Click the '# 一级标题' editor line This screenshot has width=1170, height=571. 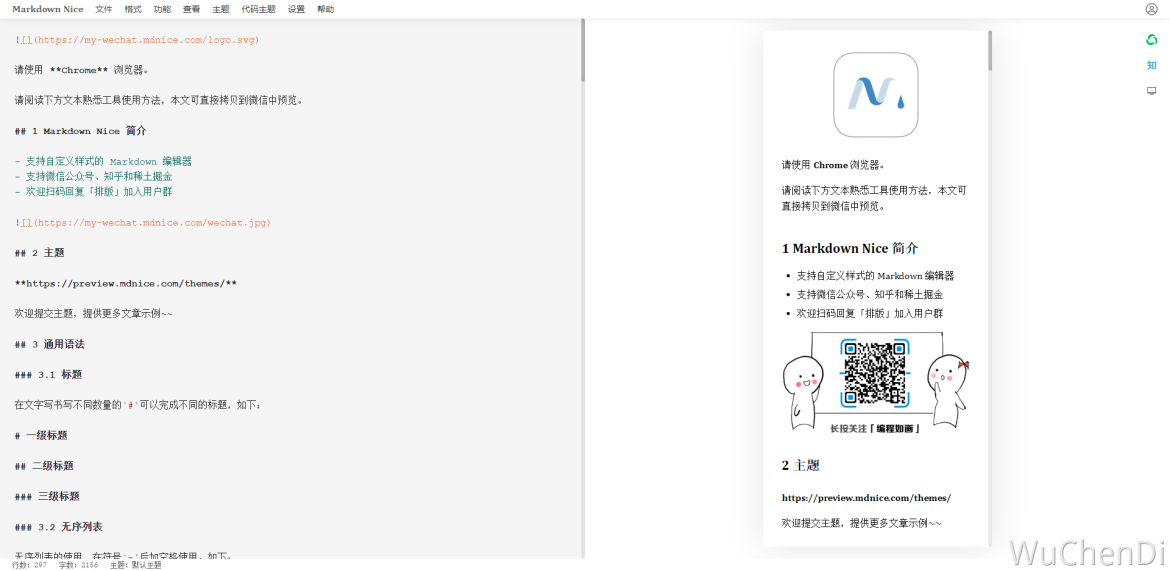pyautogui.click(x=41, y=435)
